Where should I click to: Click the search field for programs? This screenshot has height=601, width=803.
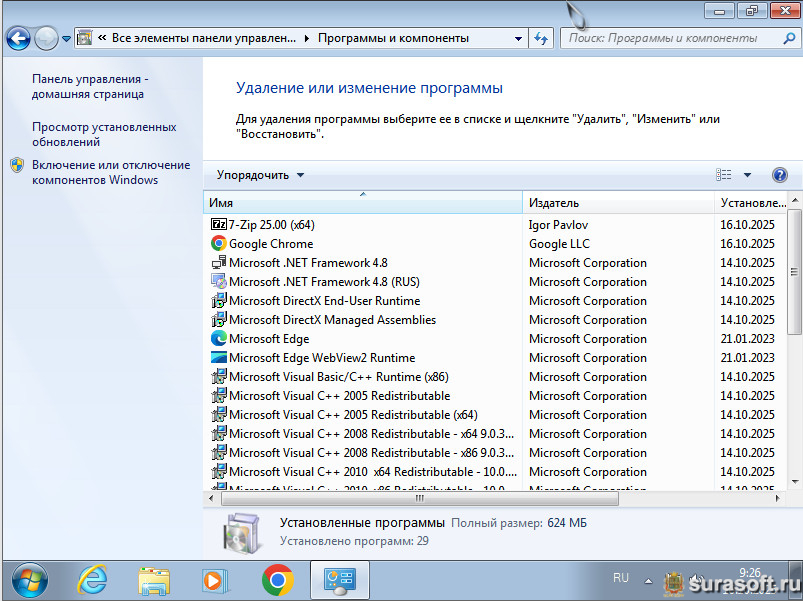point(670,39)
